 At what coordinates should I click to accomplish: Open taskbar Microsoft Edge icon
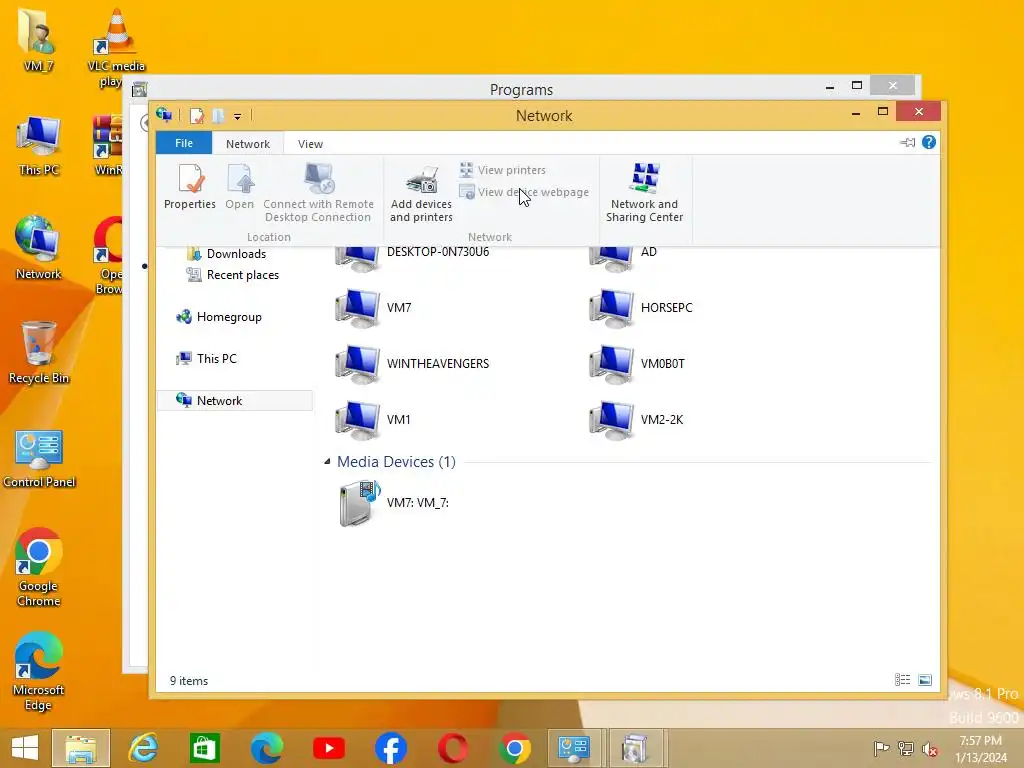click(266, 748)
